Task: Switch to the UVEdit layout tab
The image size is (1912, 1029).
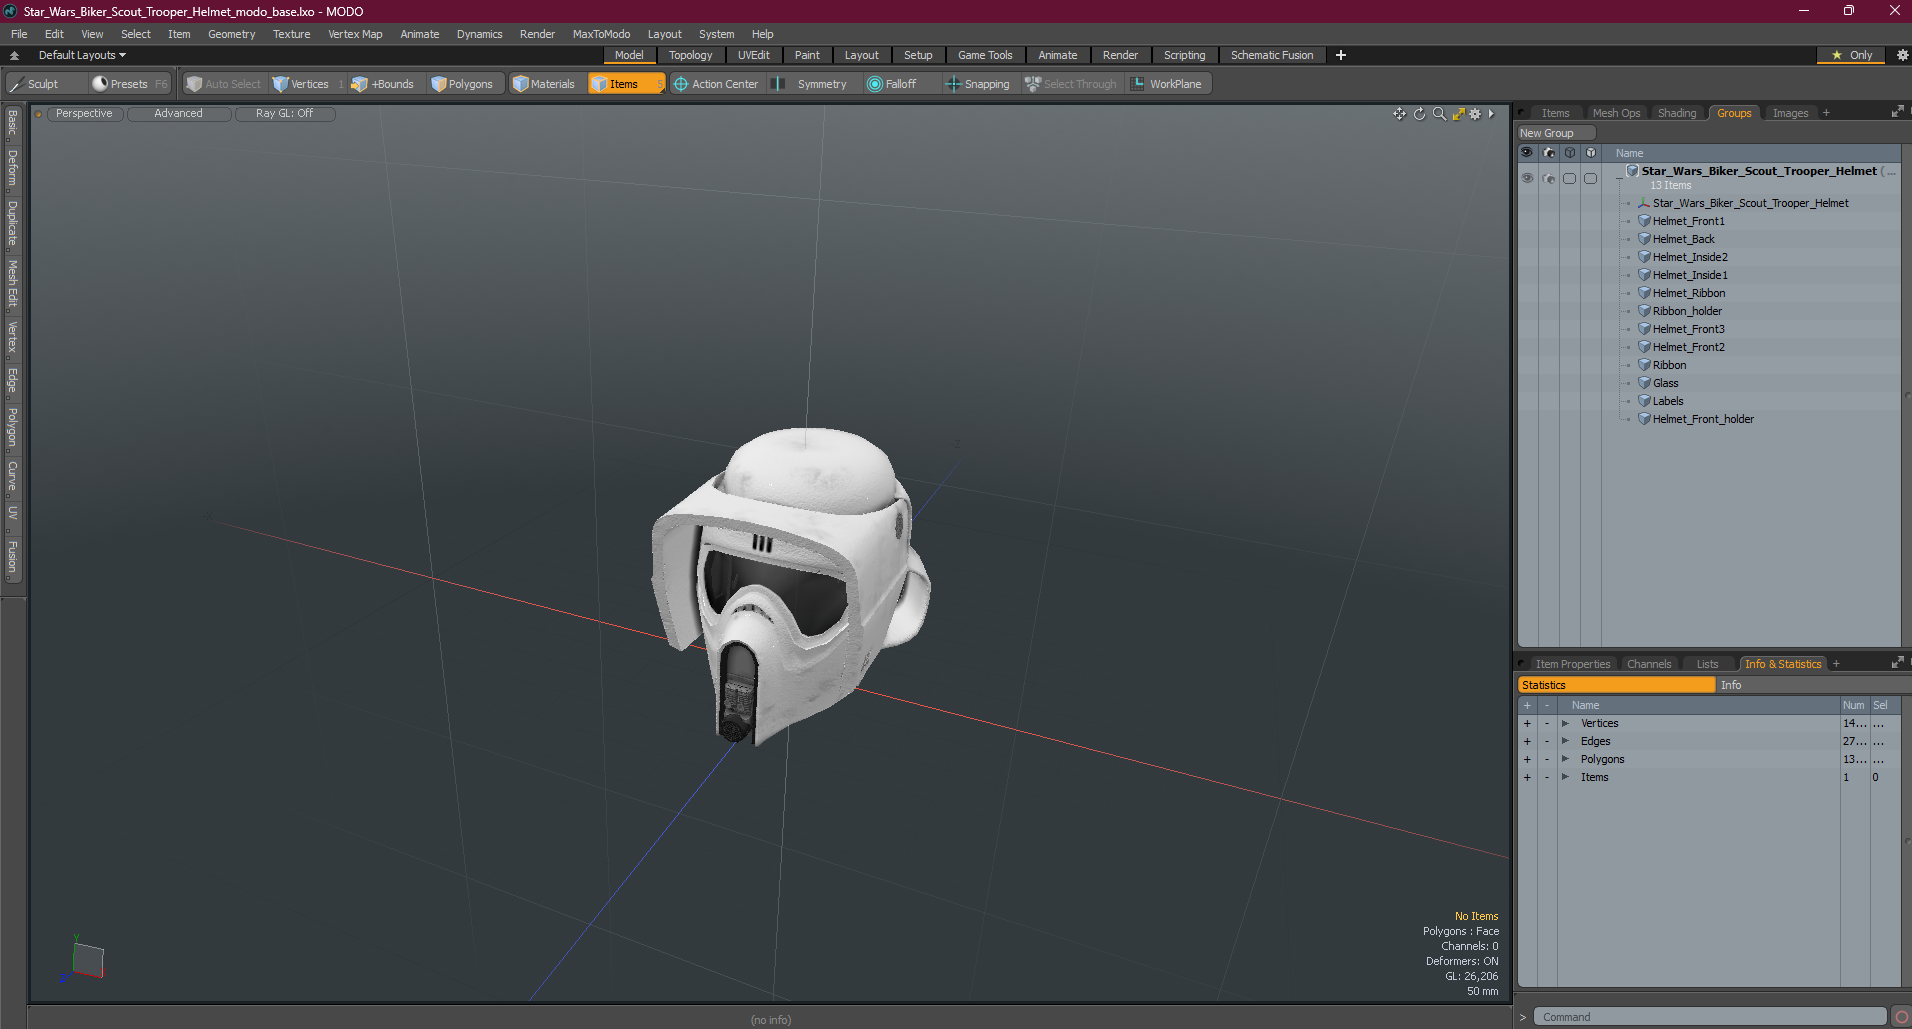Action: point(753,55)
